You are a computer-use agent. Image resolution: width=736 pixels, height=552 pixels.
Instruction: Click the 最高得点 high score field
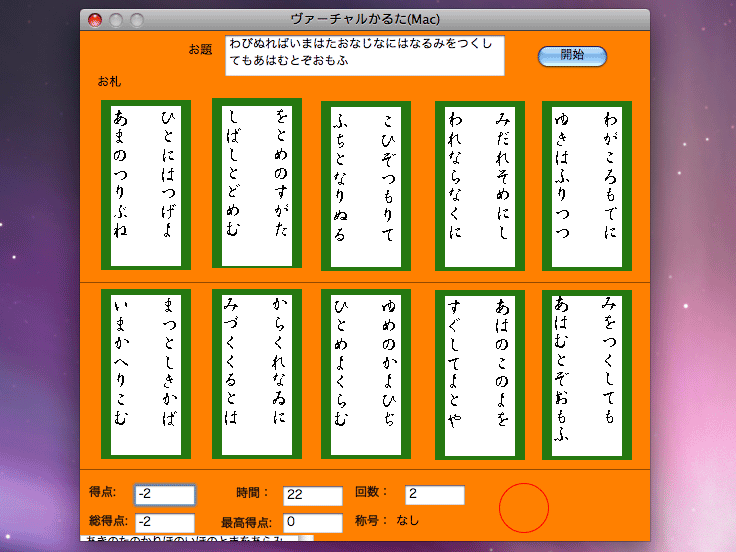coord(313,523)
